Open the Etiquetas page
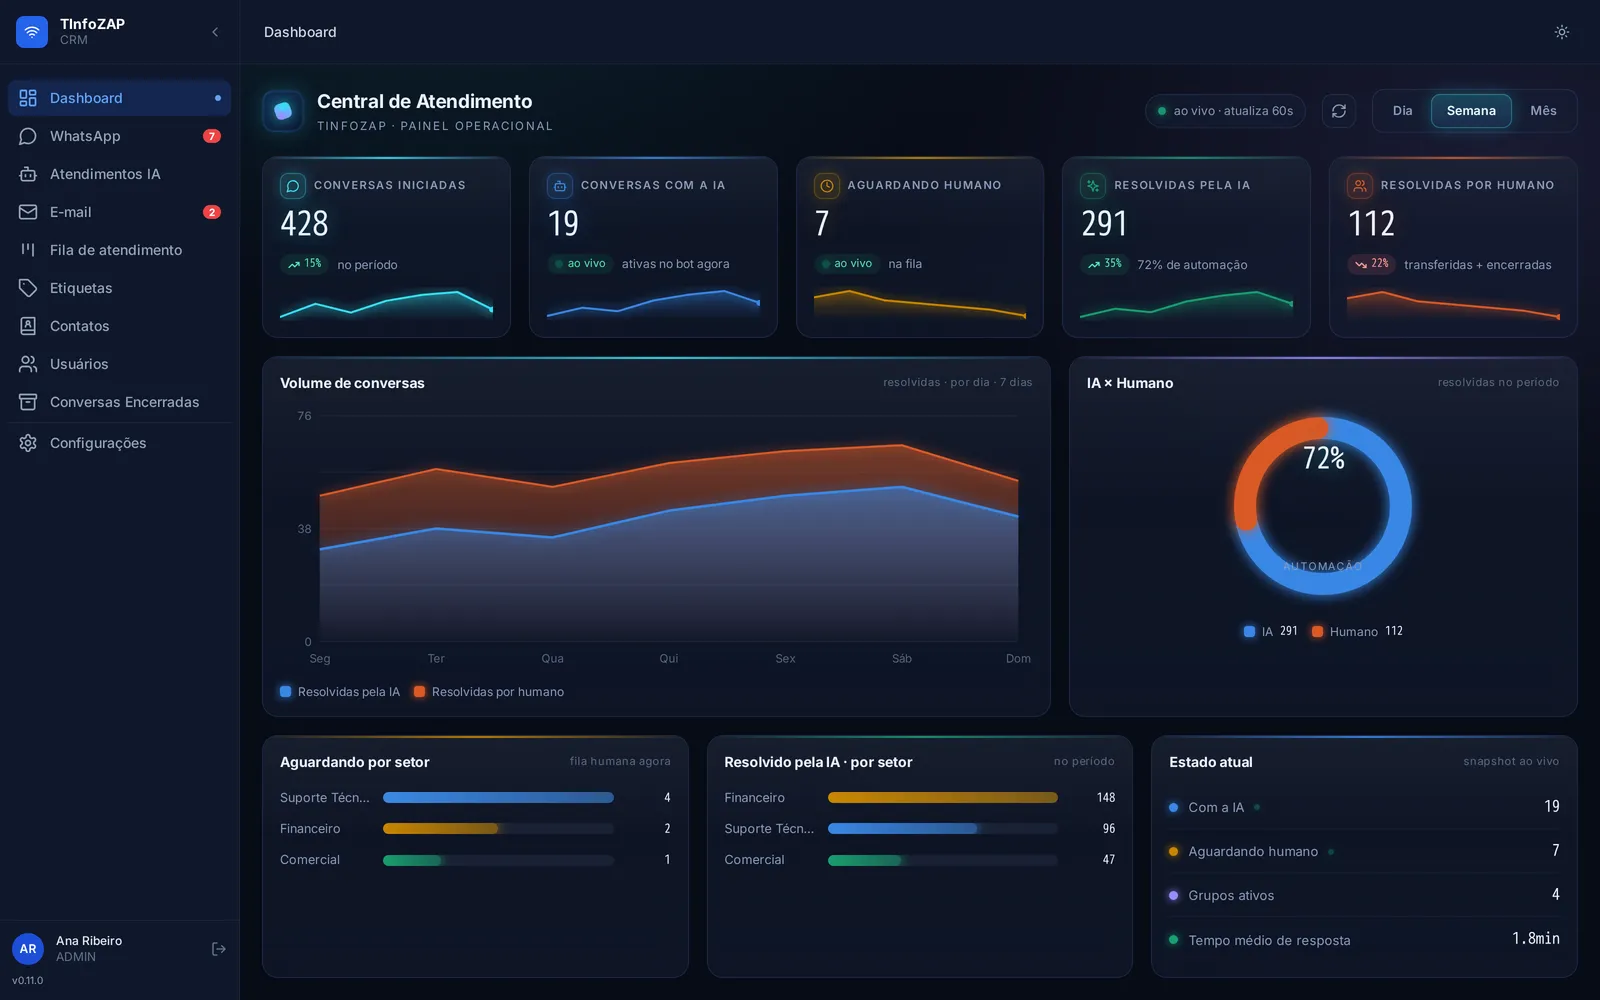The height and width of the screenshot is (1000, 1600). coord(119,288)
